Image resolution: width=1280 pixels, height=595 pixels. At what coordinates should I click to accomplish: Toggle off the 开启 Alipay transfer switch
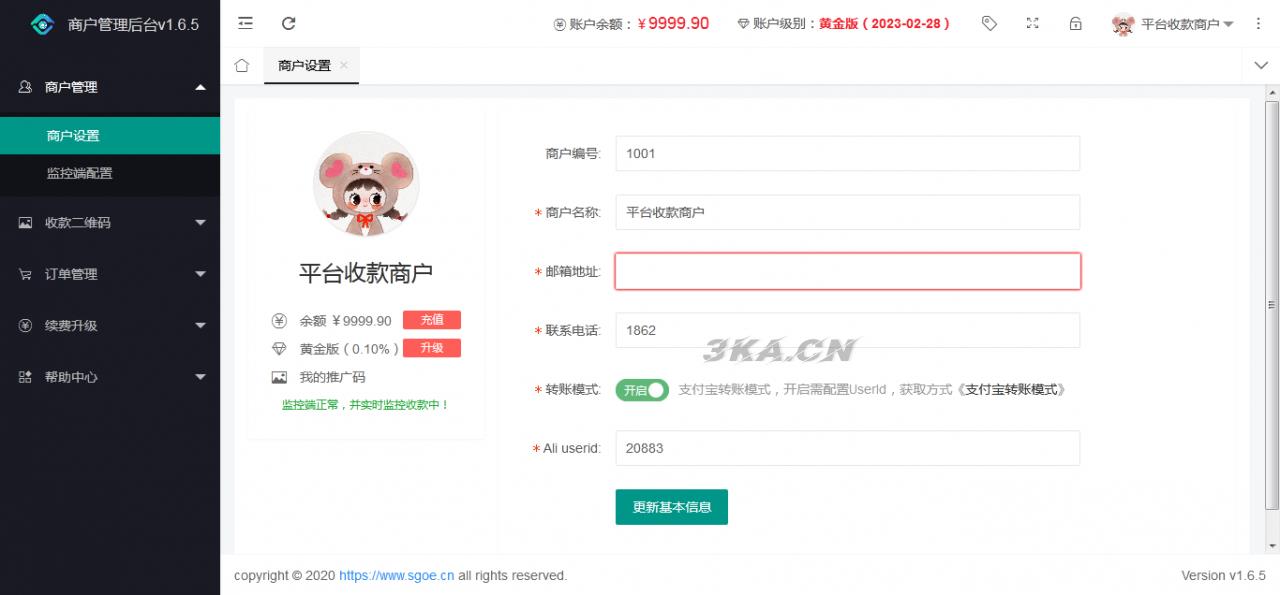tap(641, 390)
